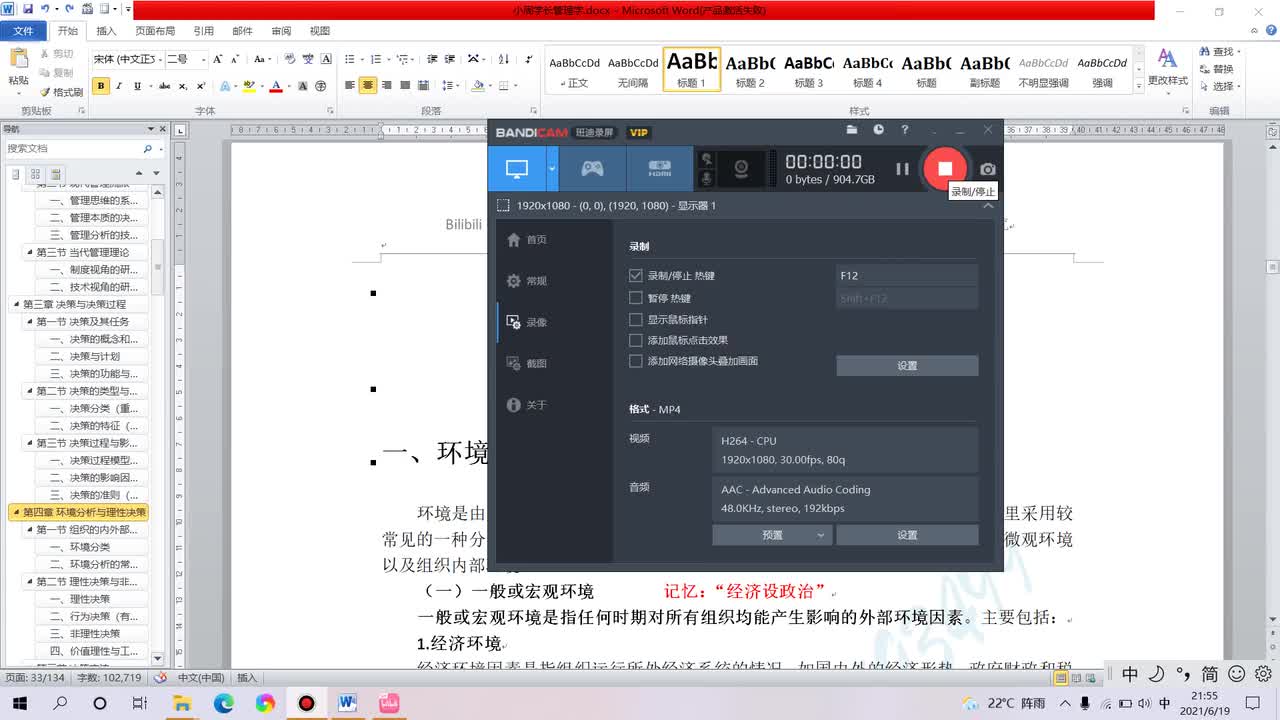The image size is (1280, 720).
Task: Apply subscript formatting
Action: 183,86
